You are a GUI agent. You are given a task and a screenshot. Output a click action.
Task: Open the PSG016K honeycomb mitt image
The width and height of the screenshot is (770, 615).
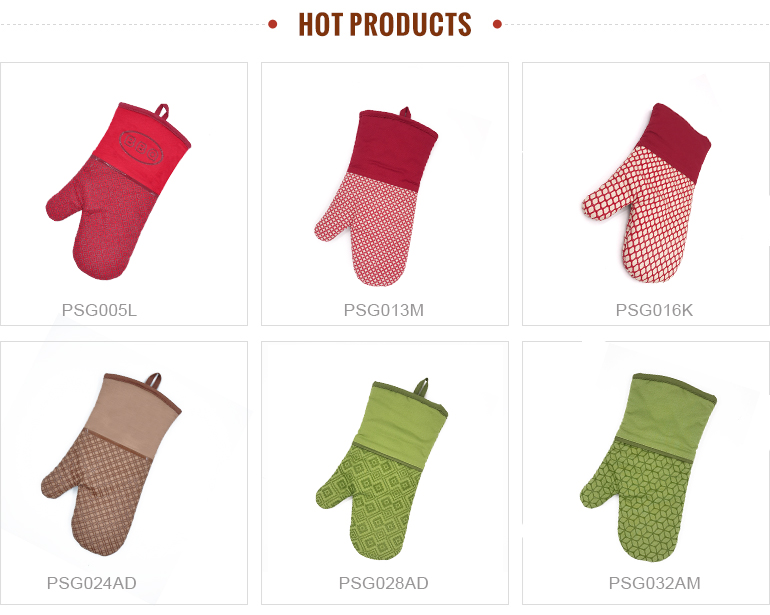coord(646,193)
